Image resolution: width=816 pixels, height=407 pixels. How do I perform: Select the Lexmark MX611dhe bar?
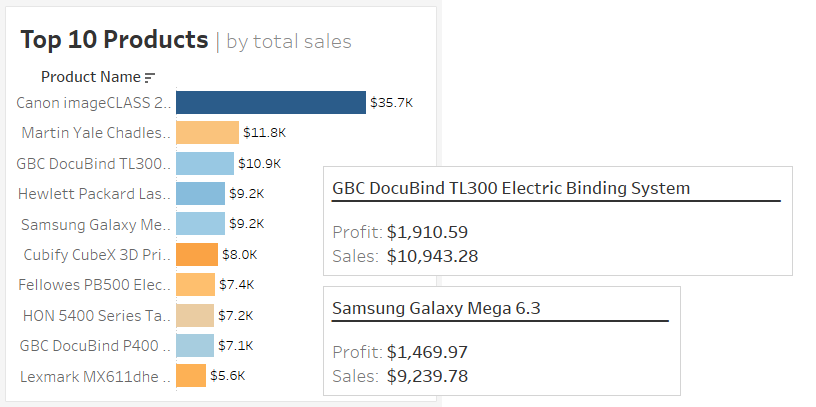190,376
